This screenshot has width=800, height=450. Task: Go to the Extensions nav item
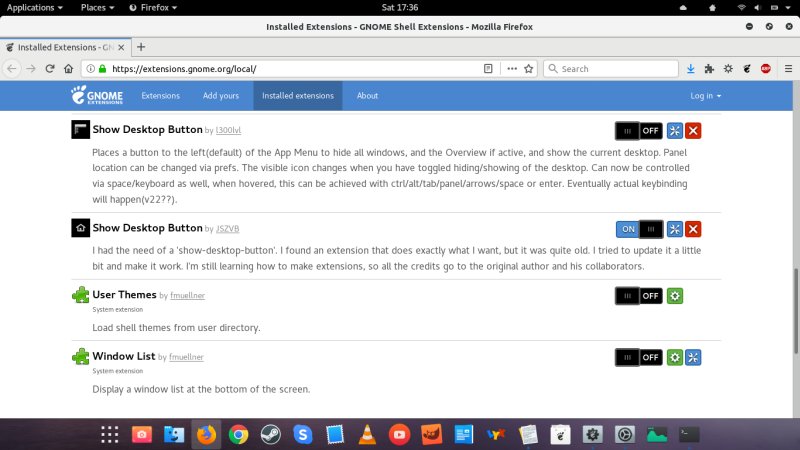161,95
